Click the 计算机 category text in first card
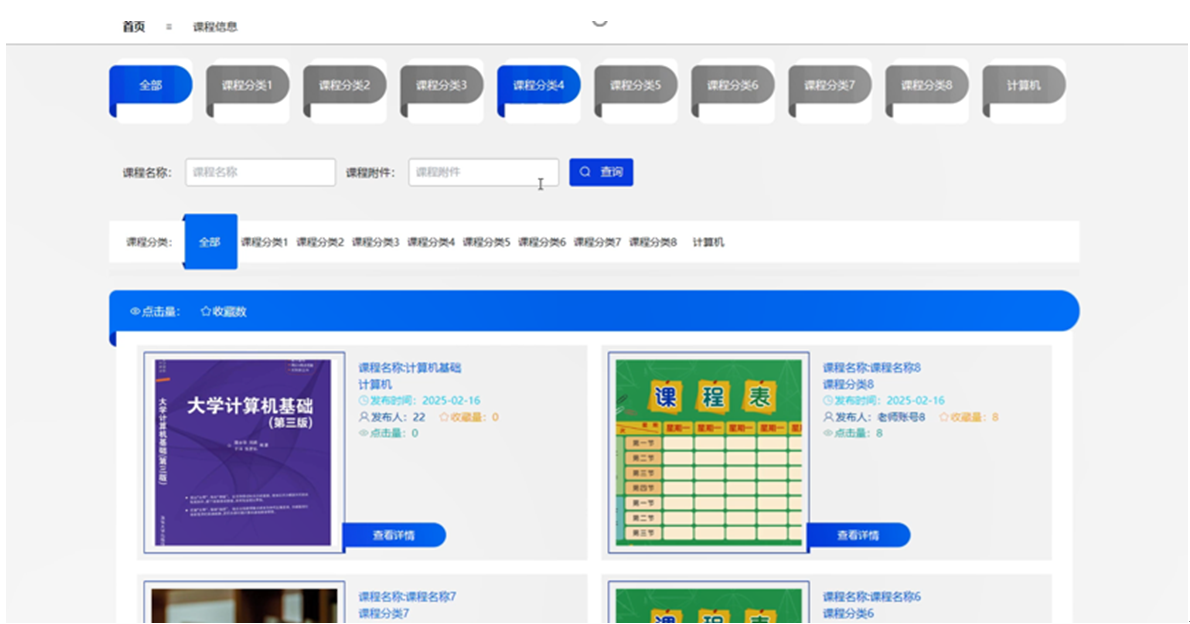1190x624 pixels. pyautogui.click(x=375, y=384)
